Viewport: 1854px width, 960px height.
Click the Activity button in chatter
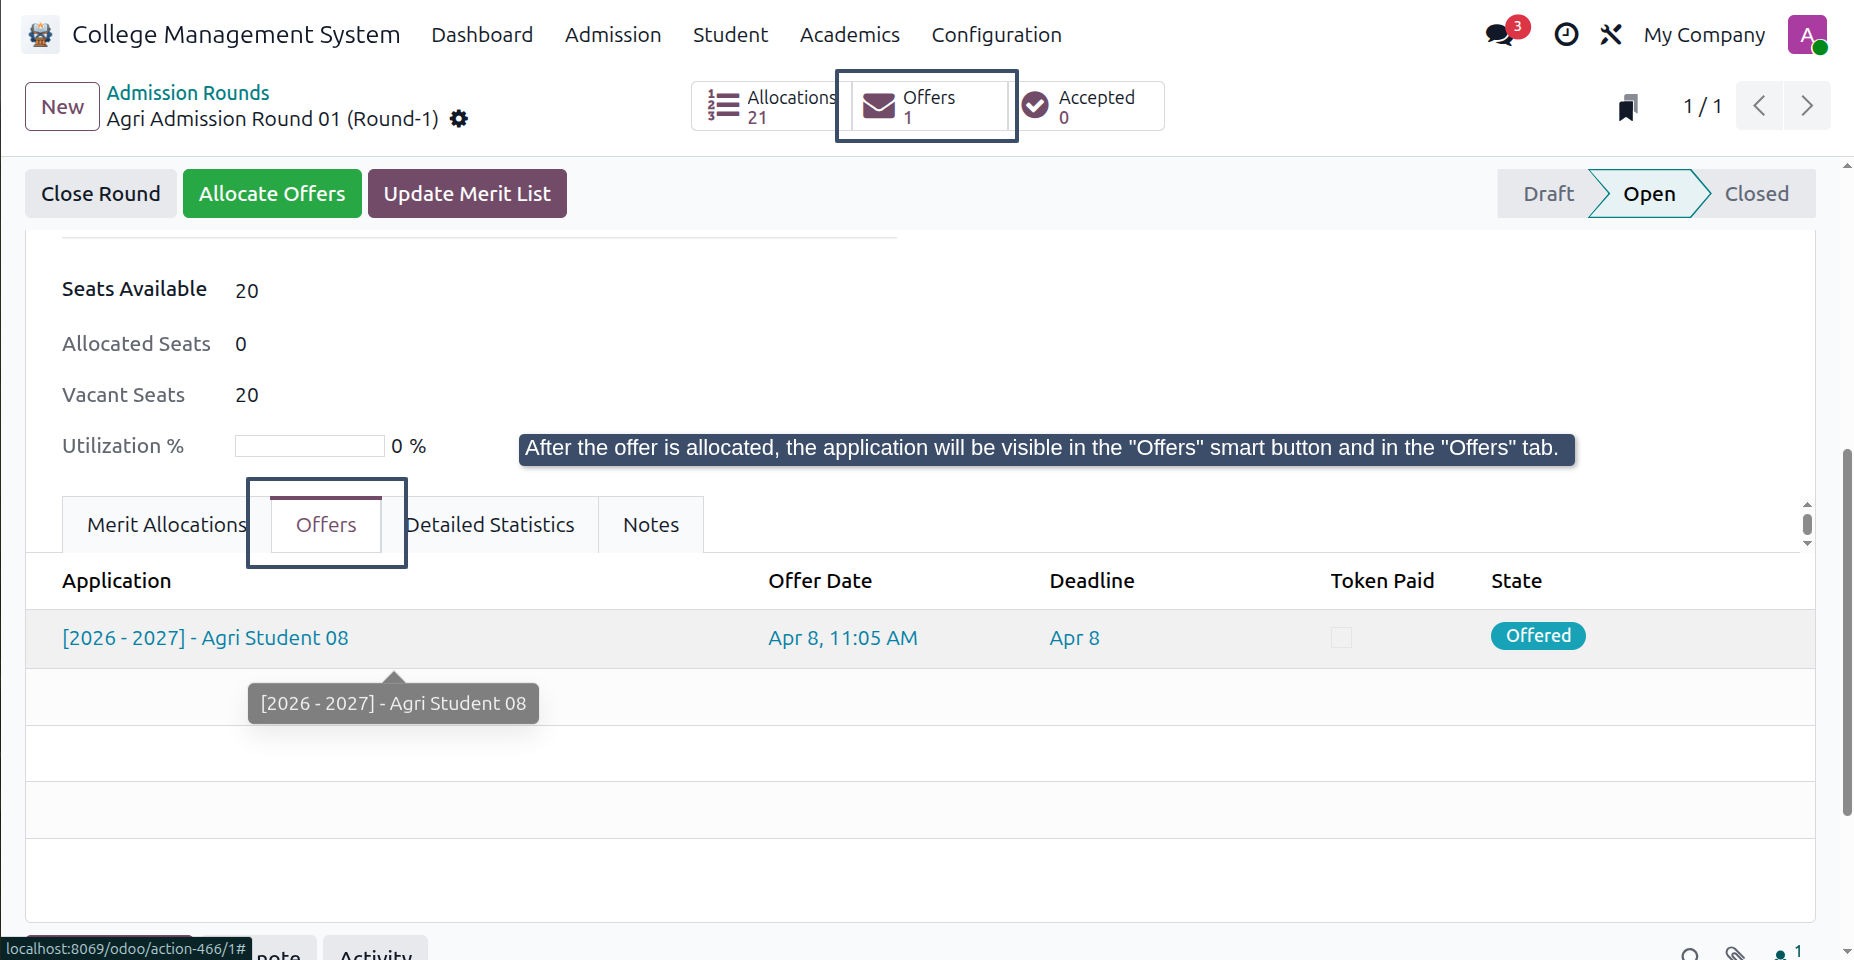click(375, 950)
